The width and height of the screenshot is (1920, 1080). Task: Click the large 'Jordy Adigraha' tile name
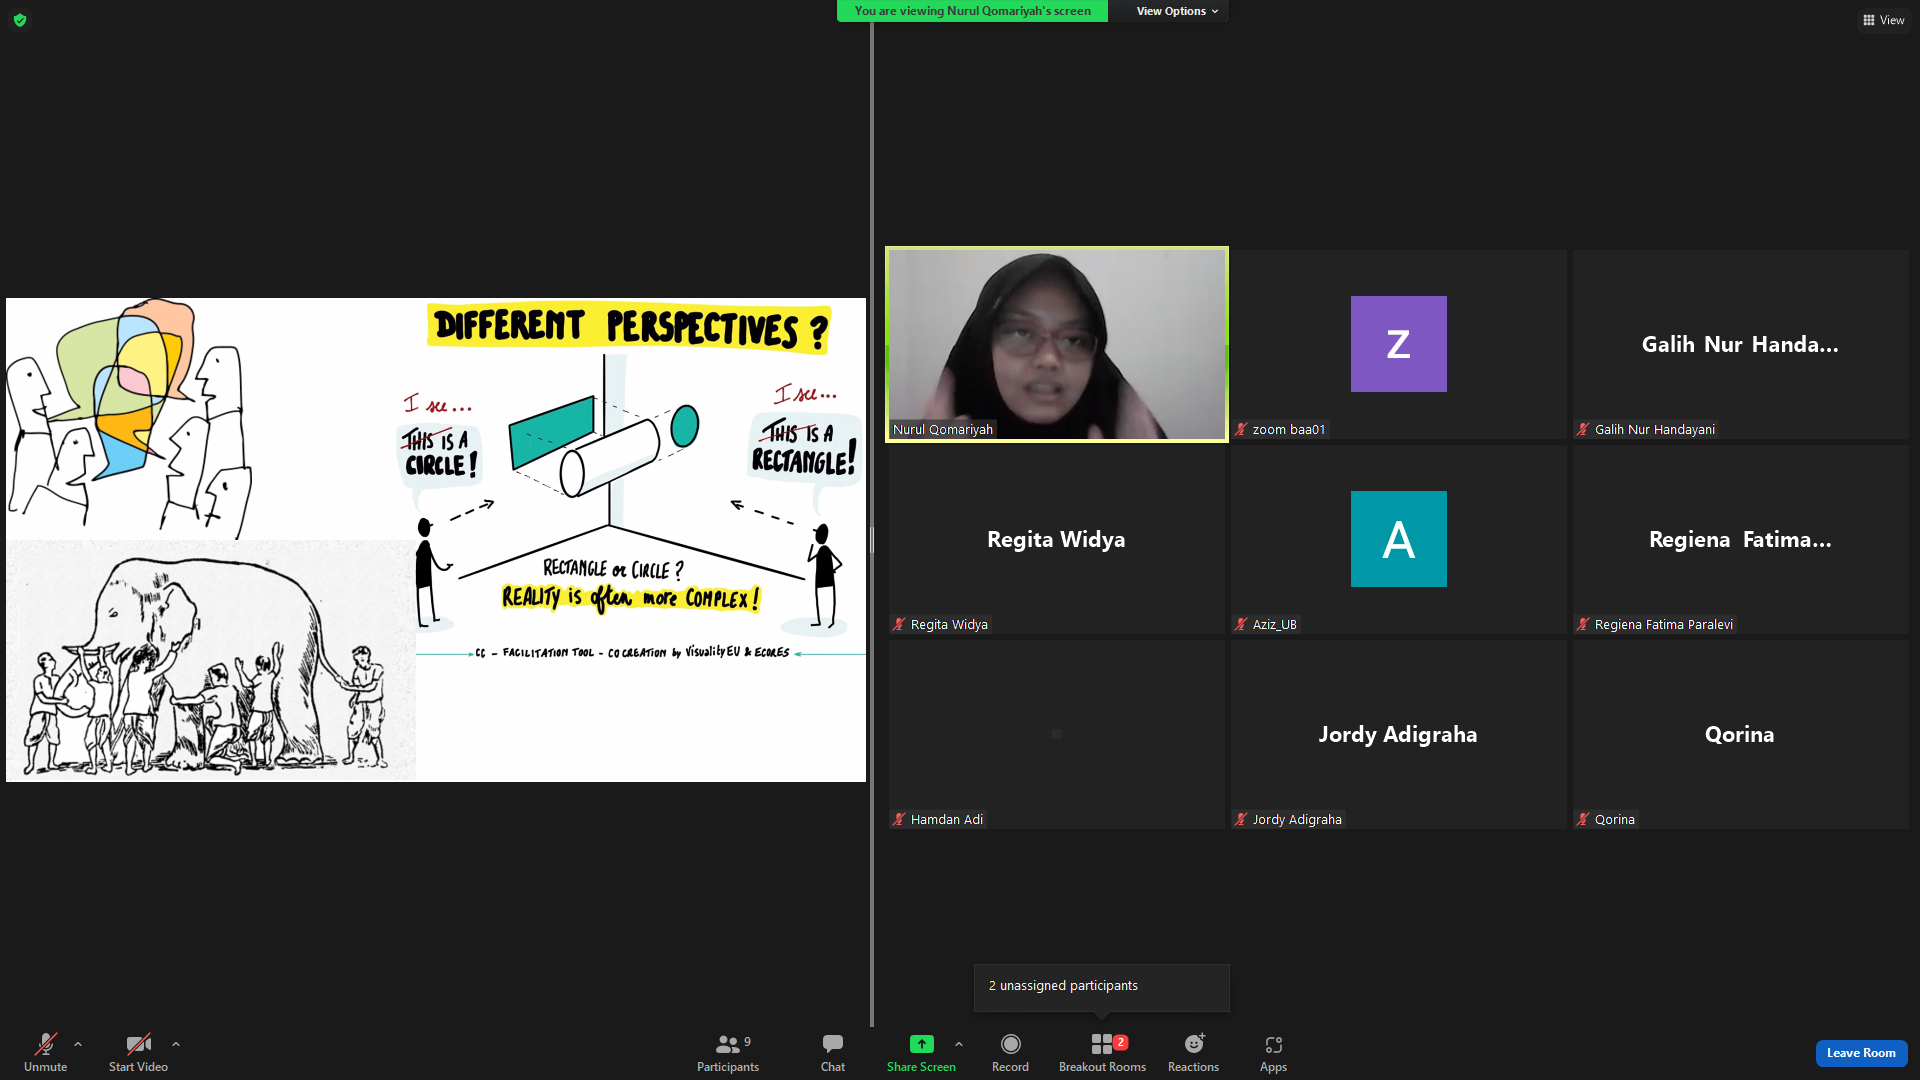pos(1398,734)
